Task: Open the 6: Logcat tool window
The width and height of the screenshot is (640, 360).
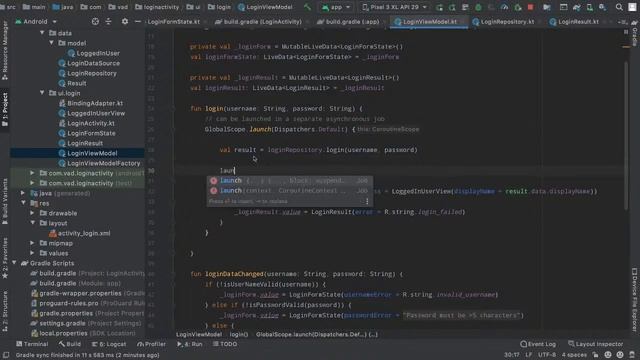Action: pos(109,344)
